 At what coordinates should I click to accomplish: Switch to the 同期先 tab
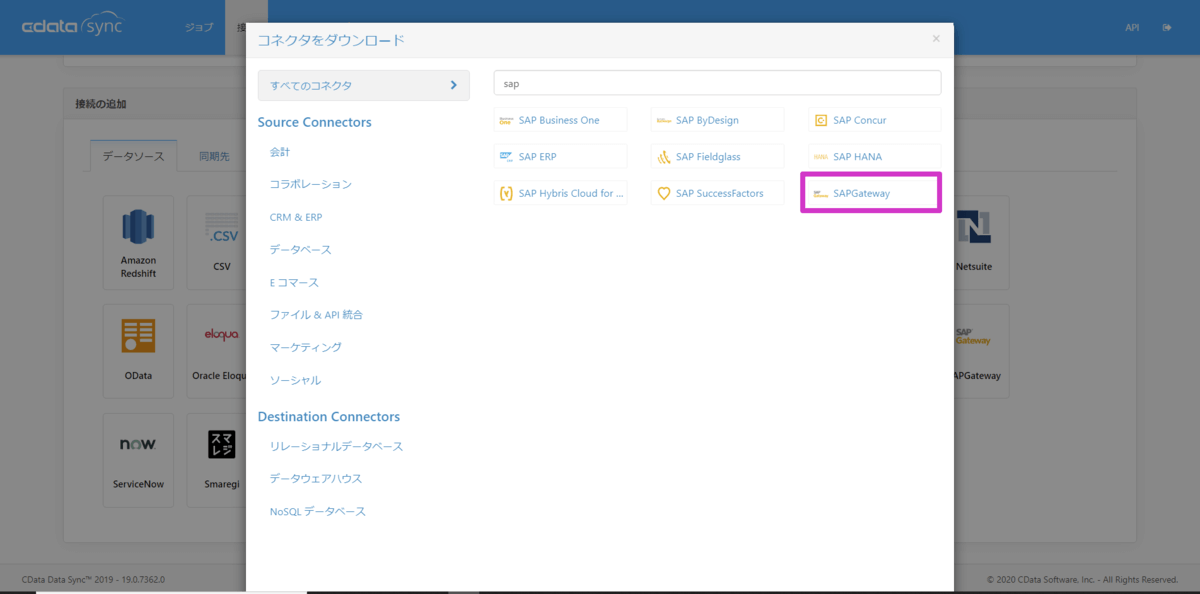(214, 157)
